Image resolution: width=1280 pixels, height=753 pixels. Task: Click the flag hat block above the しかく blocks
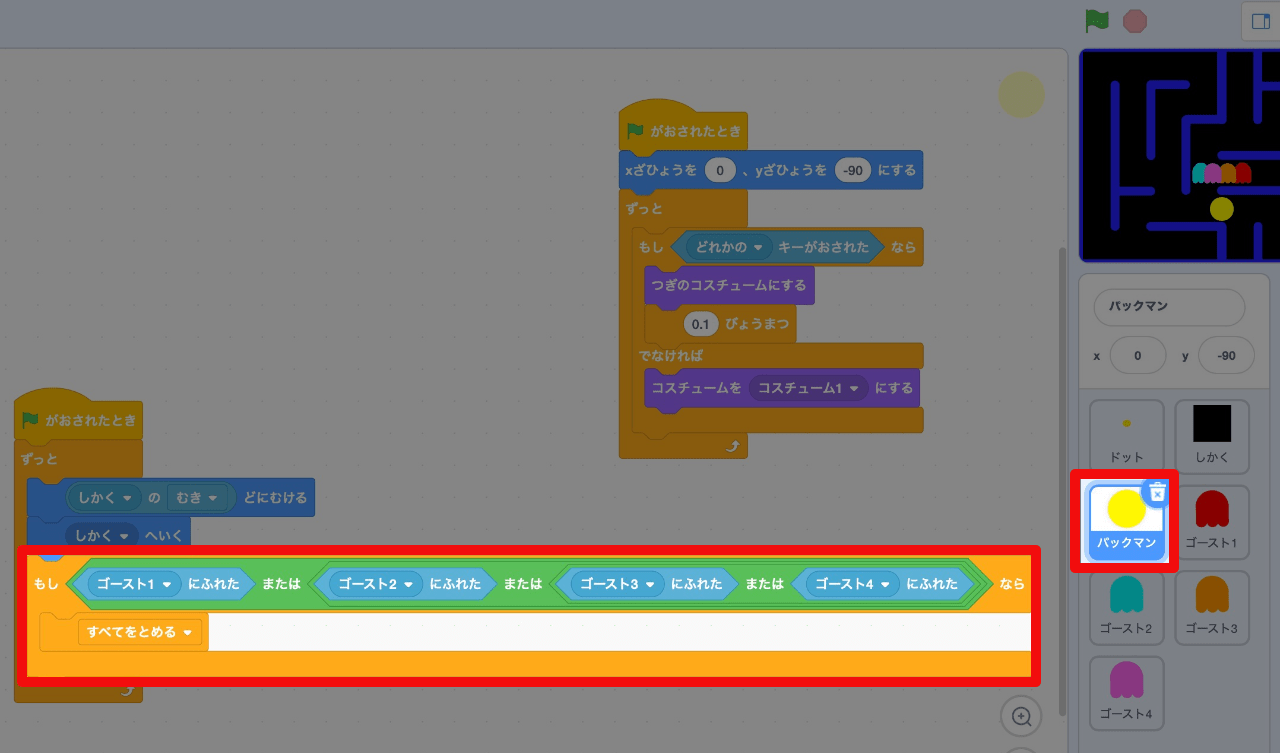[78, 418]
